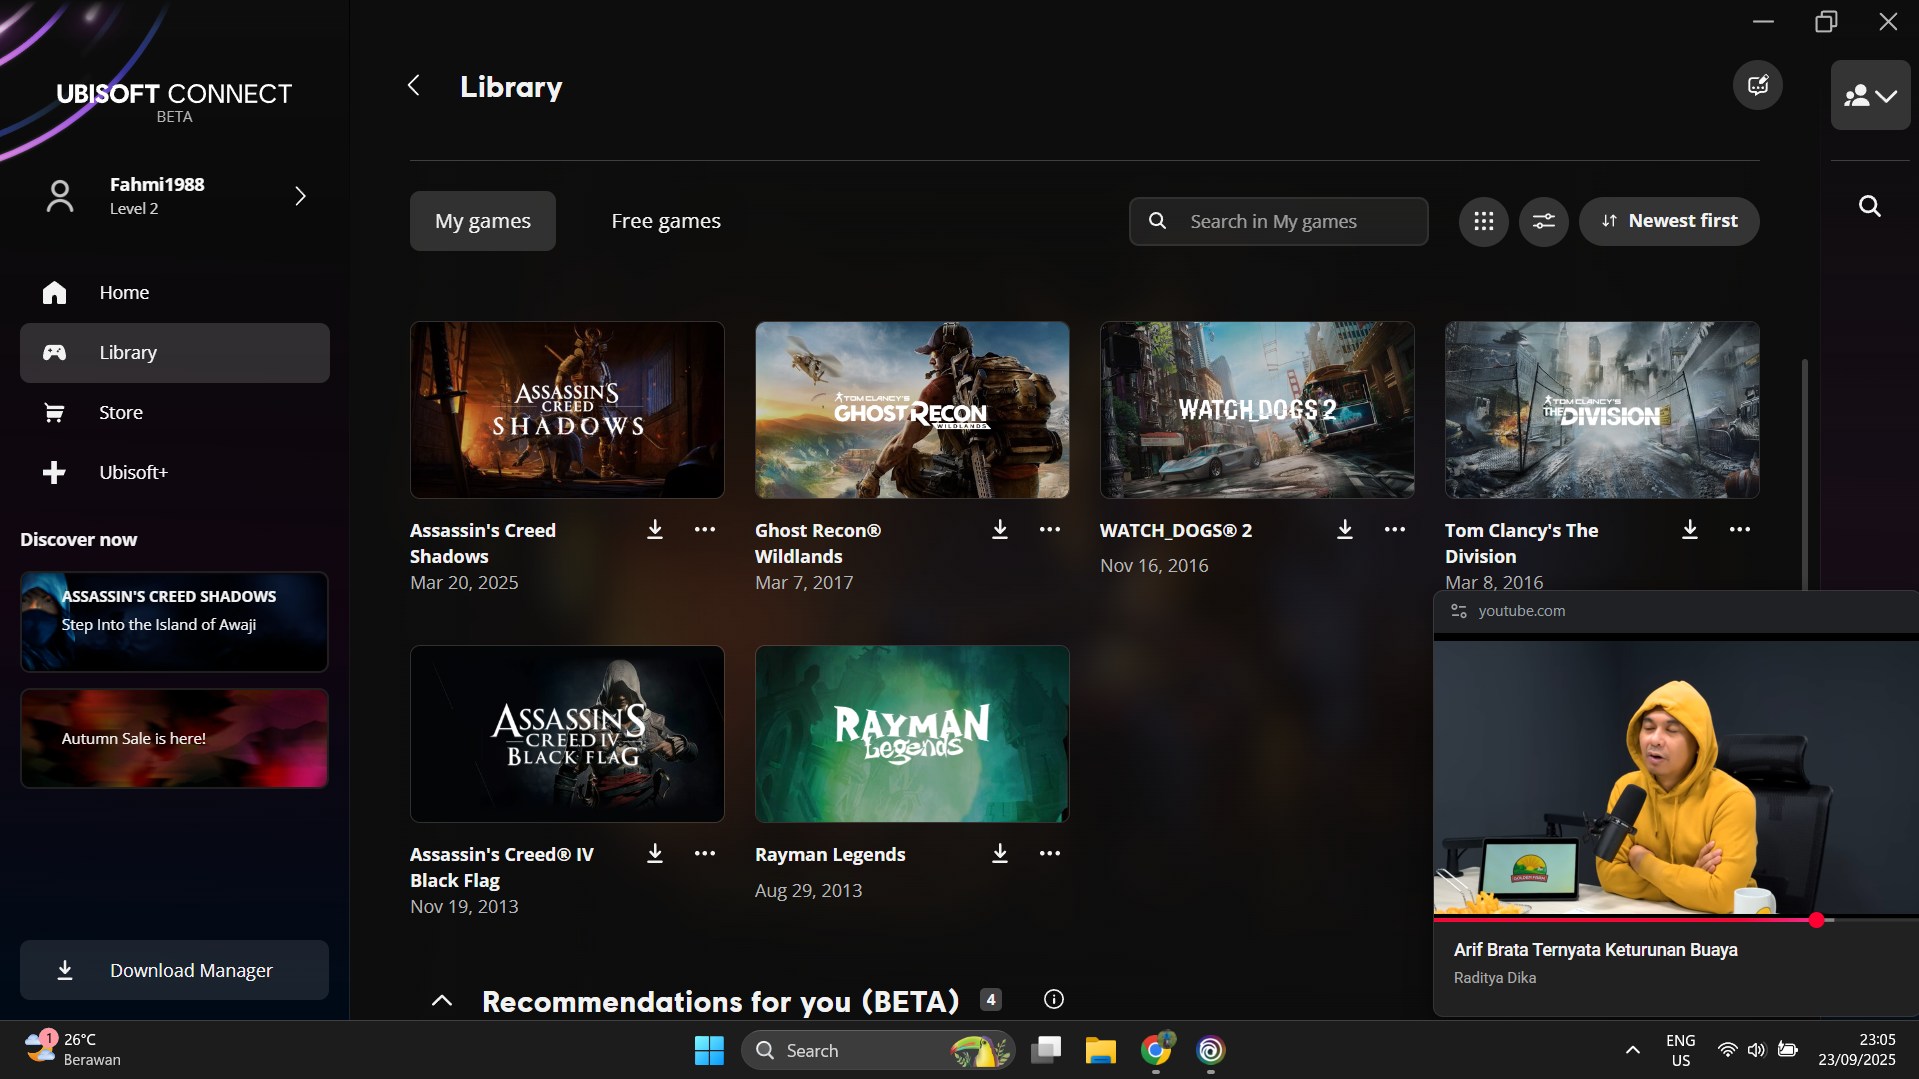The height and width of the screenshot is (1079, 1919).
Task: Open File Explorer from taskbar
Action: 1100,1050
